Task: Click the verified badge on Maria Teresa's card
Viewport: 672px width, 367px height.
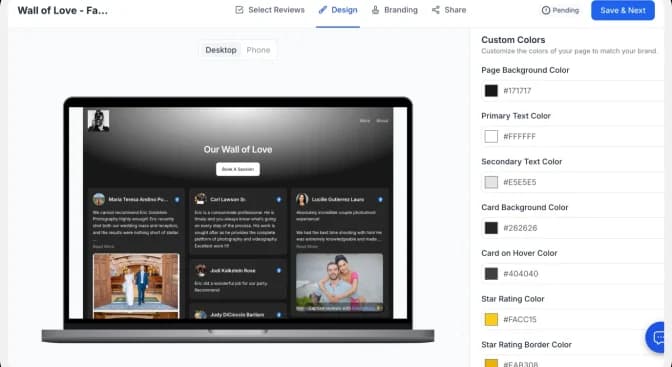Action: [177, 200]
